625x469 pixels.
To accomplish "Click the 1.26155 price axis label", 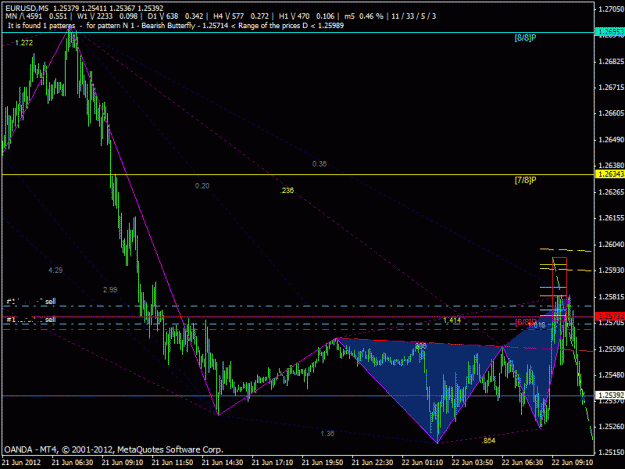I will pyautogui.click(x=611, y=218).
